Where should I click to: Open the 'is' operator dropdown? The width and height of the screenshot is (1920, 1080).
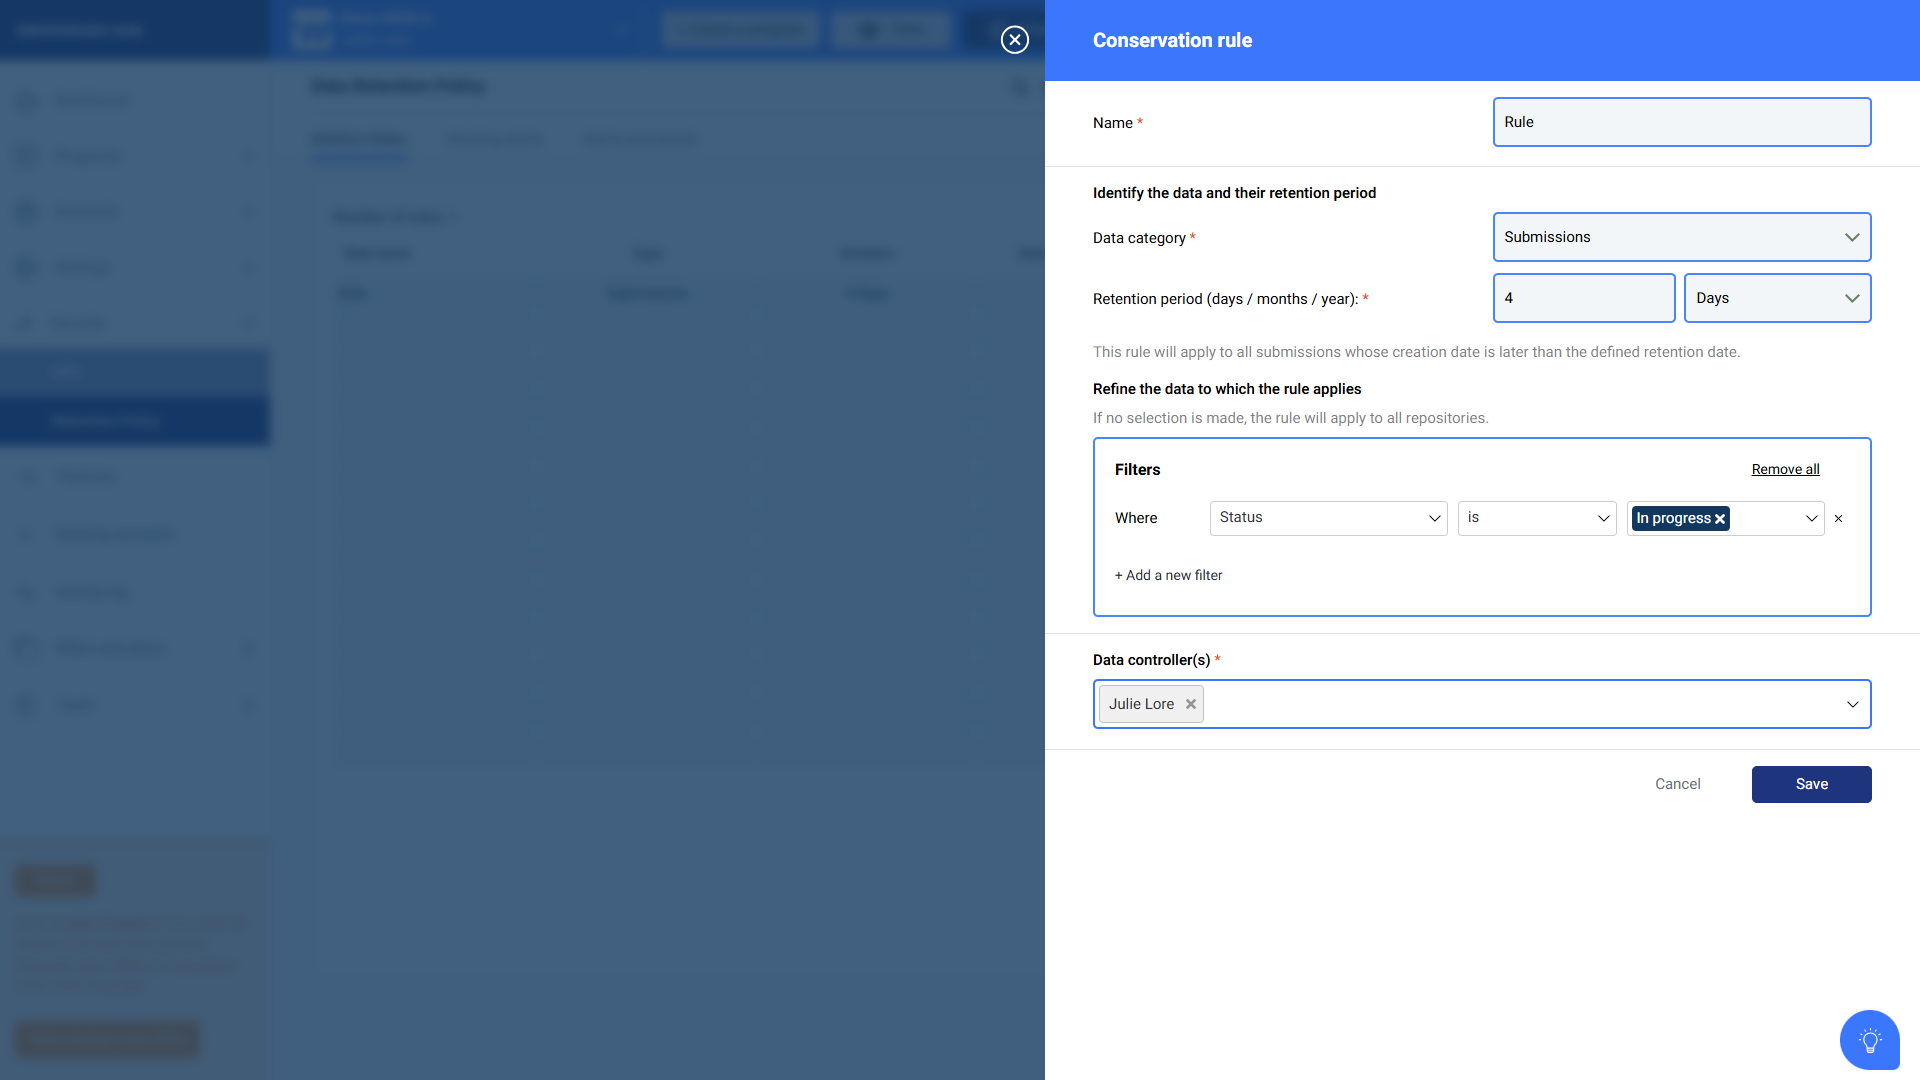[1536, 518]
